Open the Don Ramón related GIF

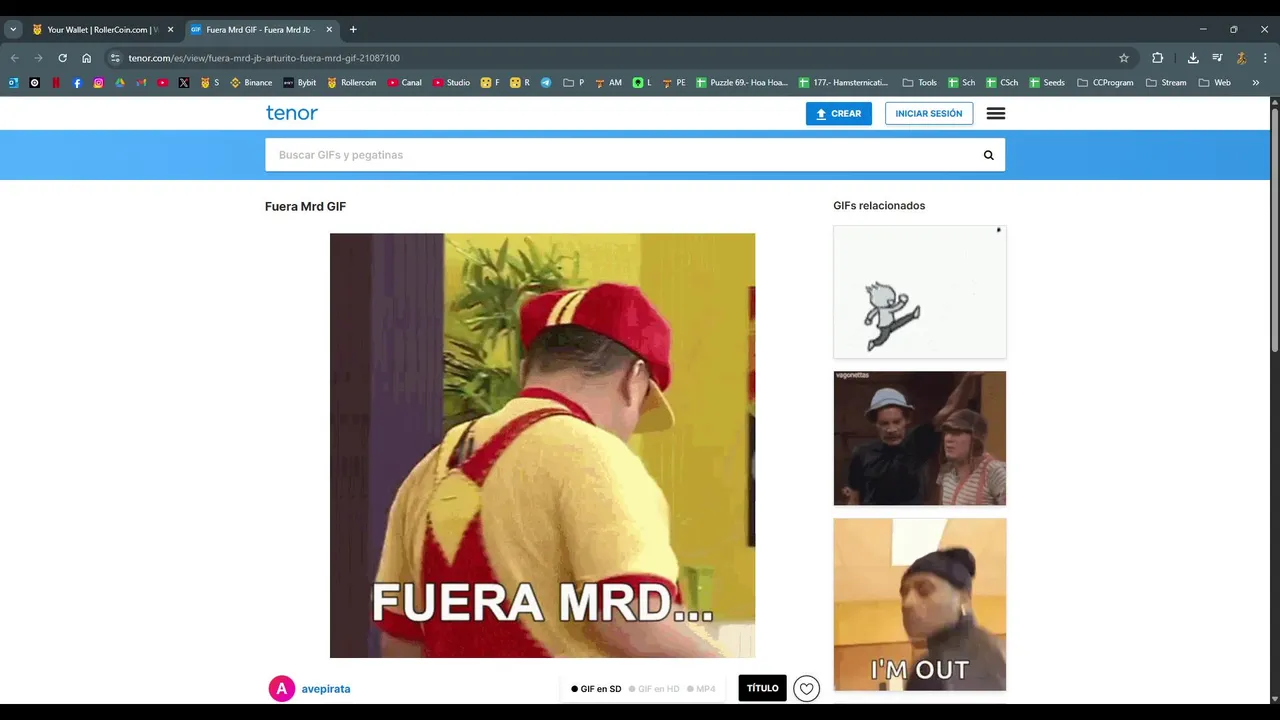(920, 438)
